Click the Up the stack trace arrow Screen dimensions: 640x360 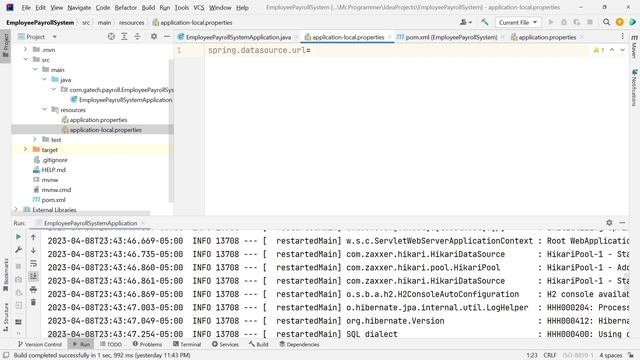tap(33, 237)
